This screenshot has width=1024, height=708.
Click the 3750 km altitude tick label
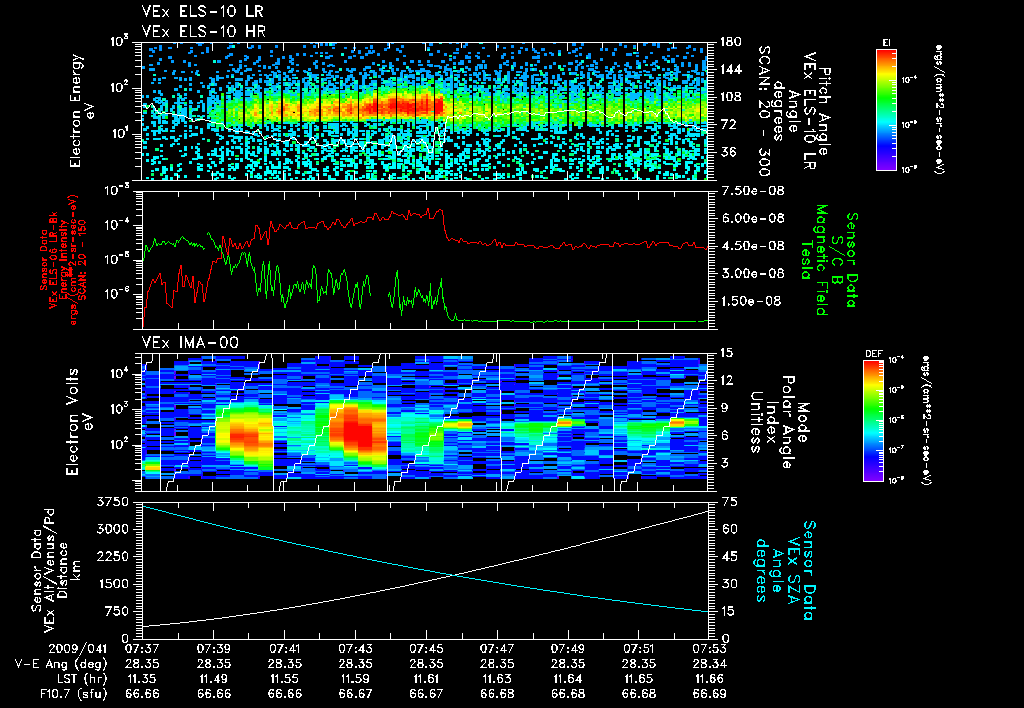pos(113,502)
